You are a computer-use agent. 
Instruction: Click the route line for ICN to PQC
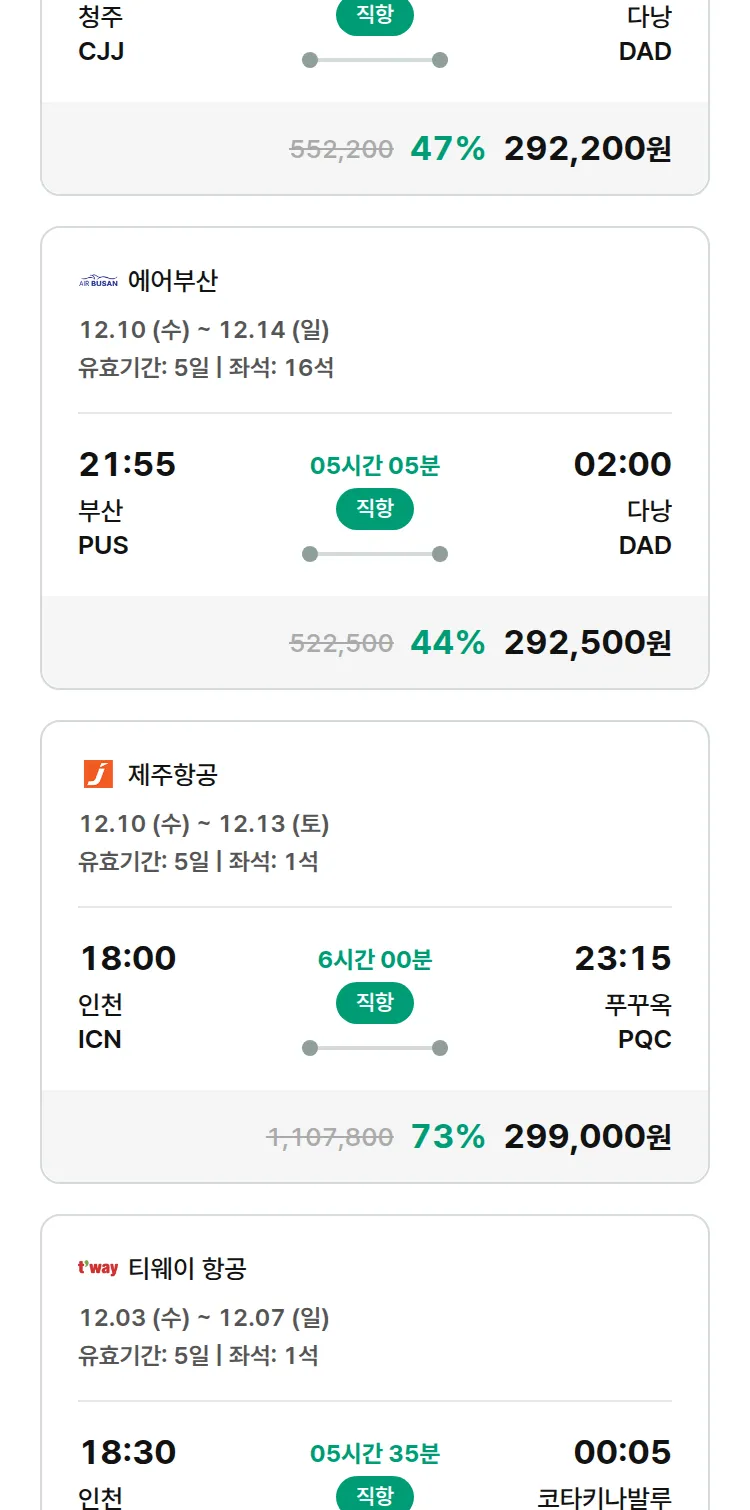click(x=375, y=1048)
